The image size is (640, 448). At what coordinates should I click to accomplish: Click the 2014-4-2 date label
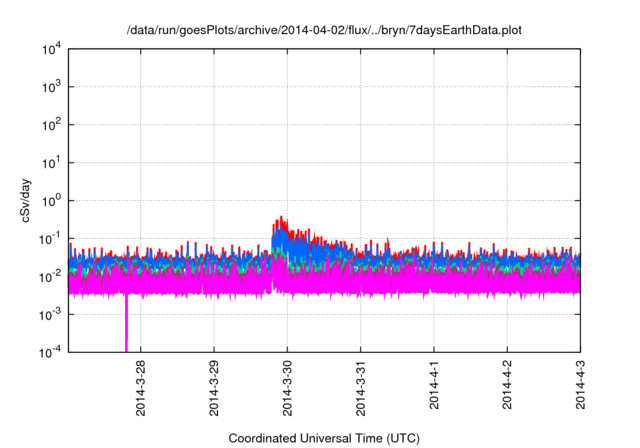pos(507,385)
